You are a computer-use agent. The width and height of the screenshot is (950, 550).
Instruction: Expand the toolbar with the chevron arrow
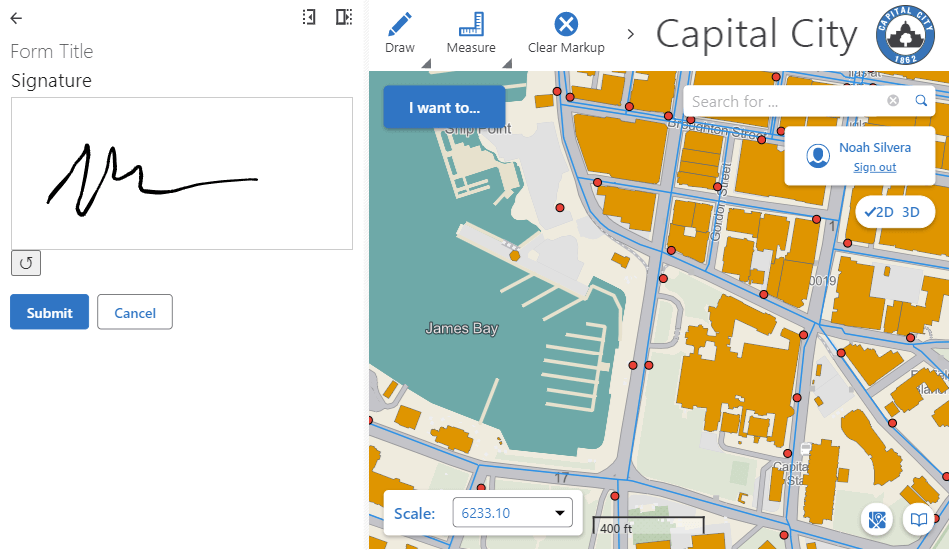[x=630, y=34]
